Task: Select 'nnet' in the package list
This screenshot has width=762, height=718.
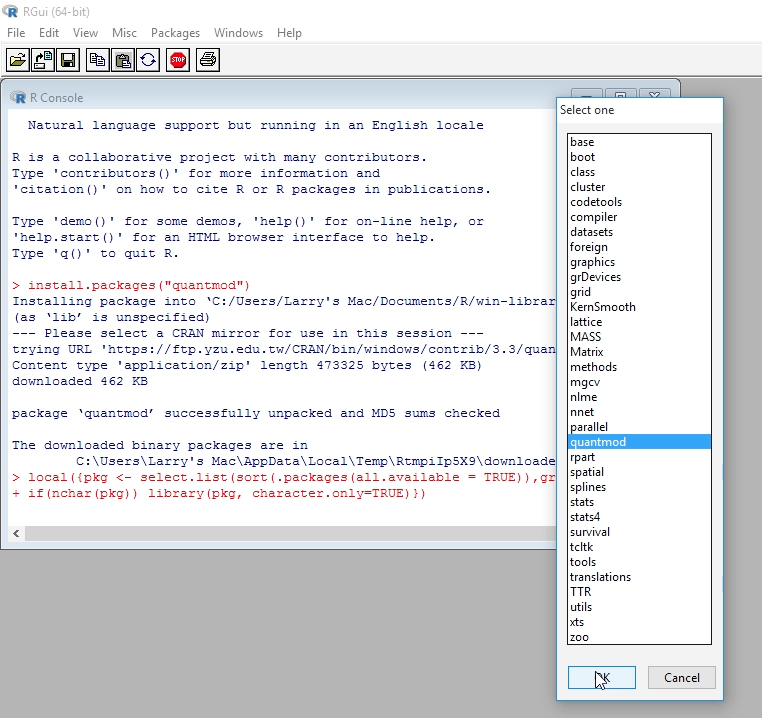Action: click(639, 412)
